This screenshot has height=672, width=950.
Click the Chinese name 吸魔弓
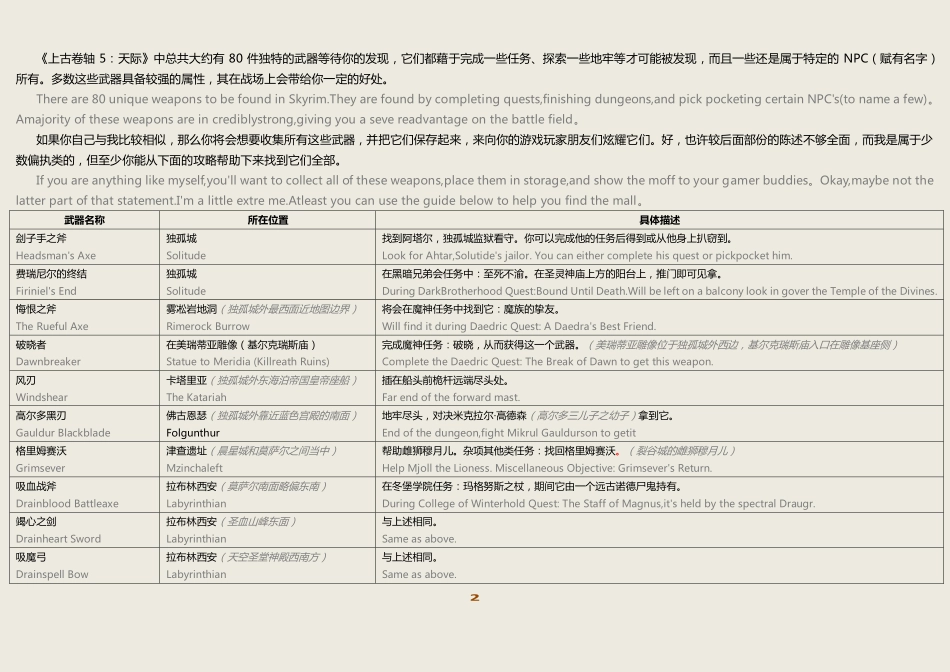click(31, 557)
